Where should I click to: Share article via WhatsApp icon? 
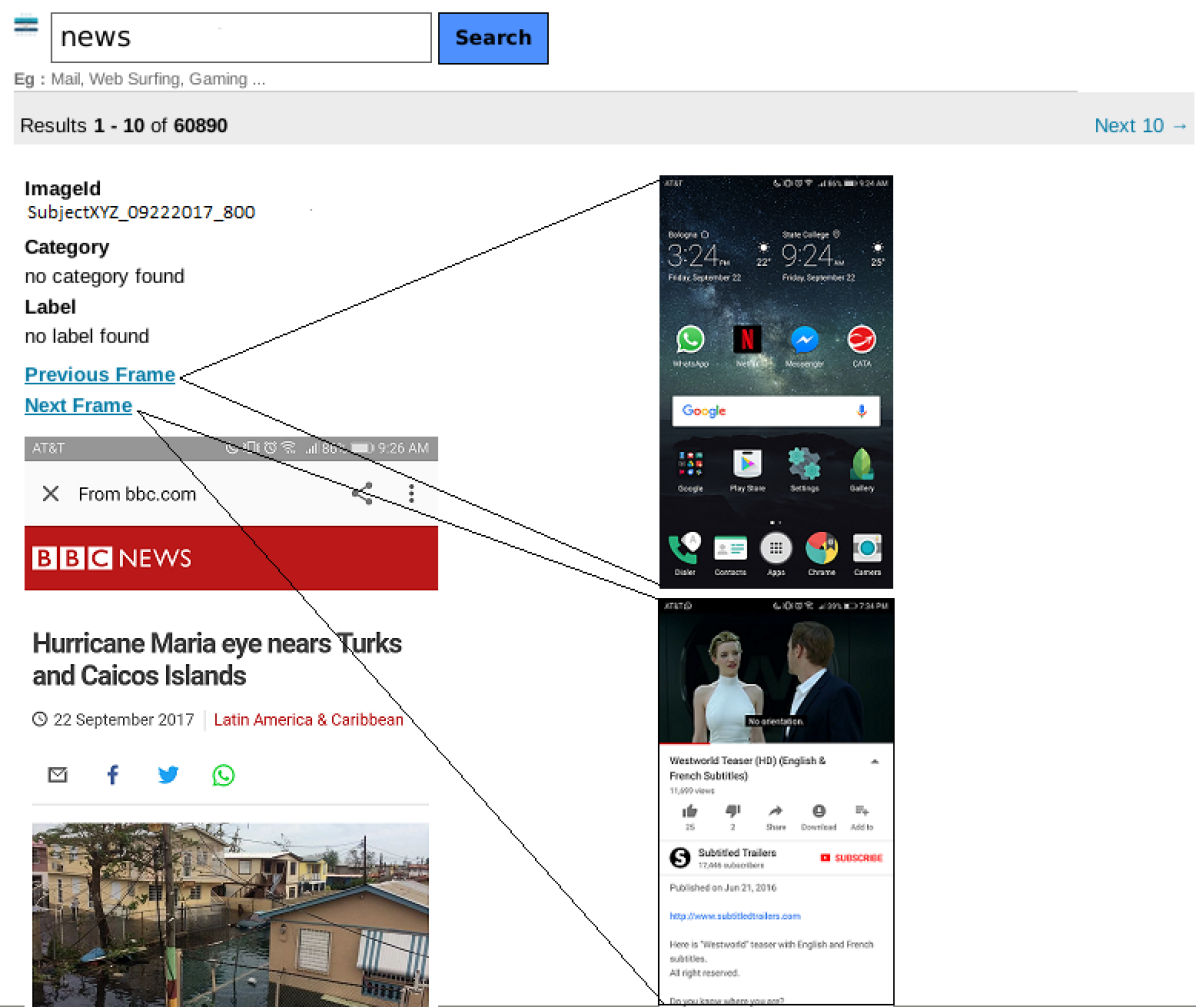(x=223, y=775)
